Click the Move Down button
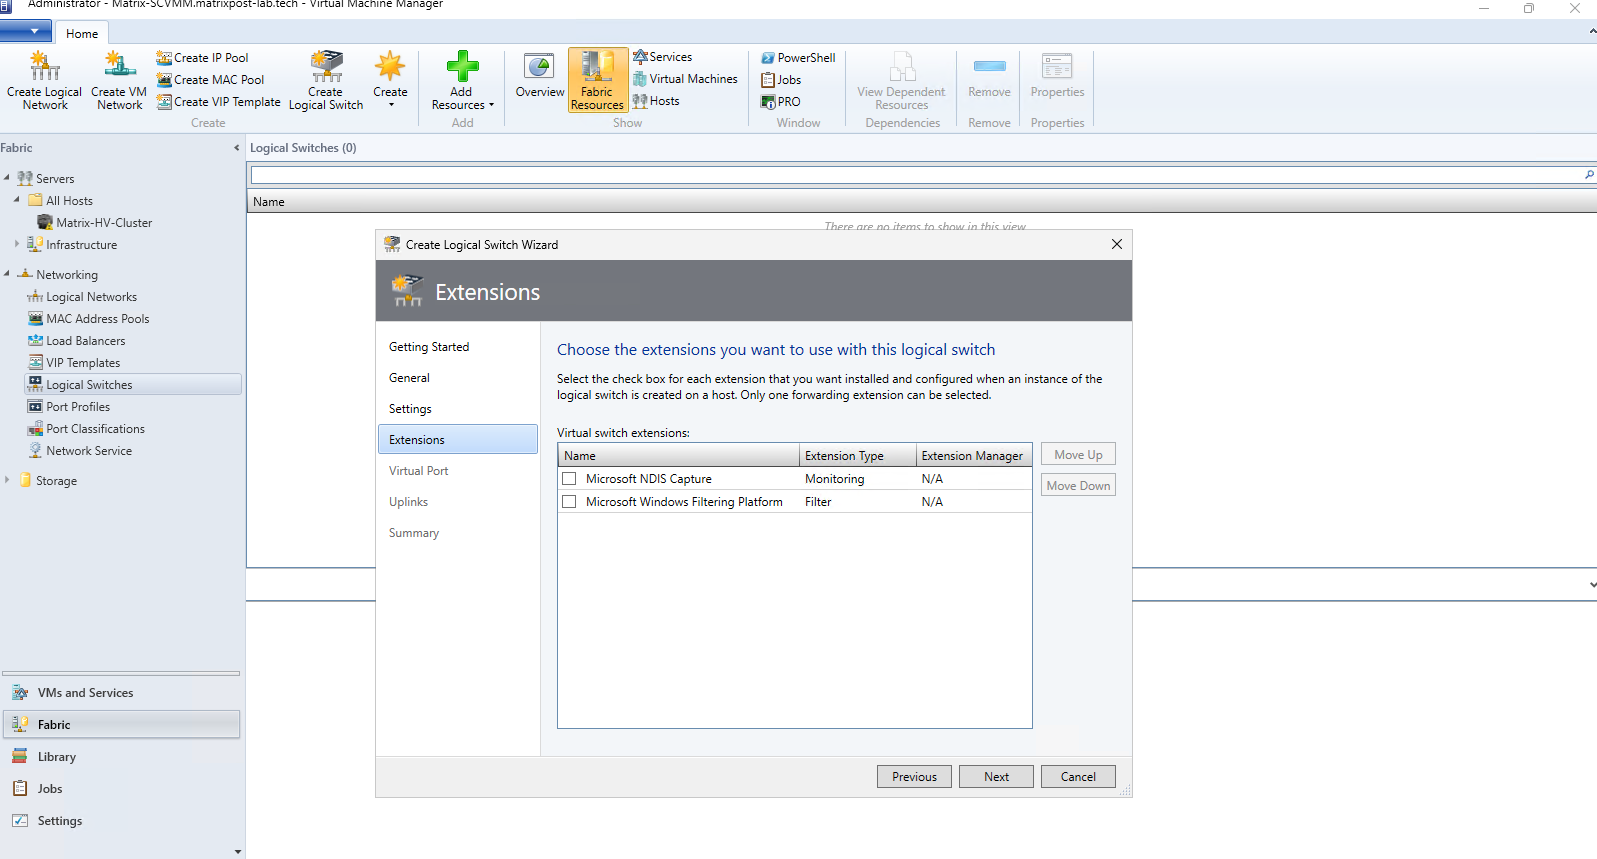This screenshot has width=1597, height=859. [1078, 486]
